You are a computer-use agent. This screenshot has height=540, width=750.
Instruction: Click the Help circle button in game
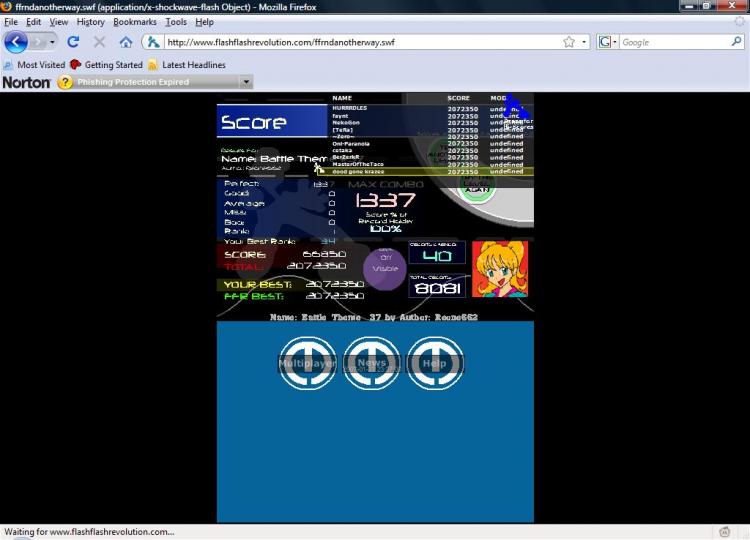[x=434, y=364]
